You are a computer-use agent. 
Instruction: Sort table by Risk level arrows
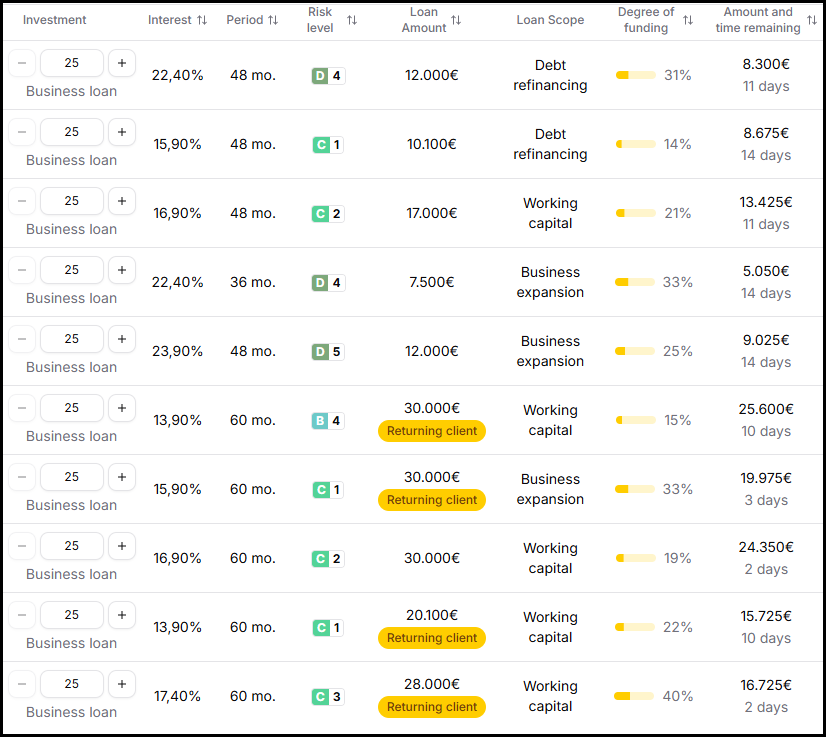(352, 20)
